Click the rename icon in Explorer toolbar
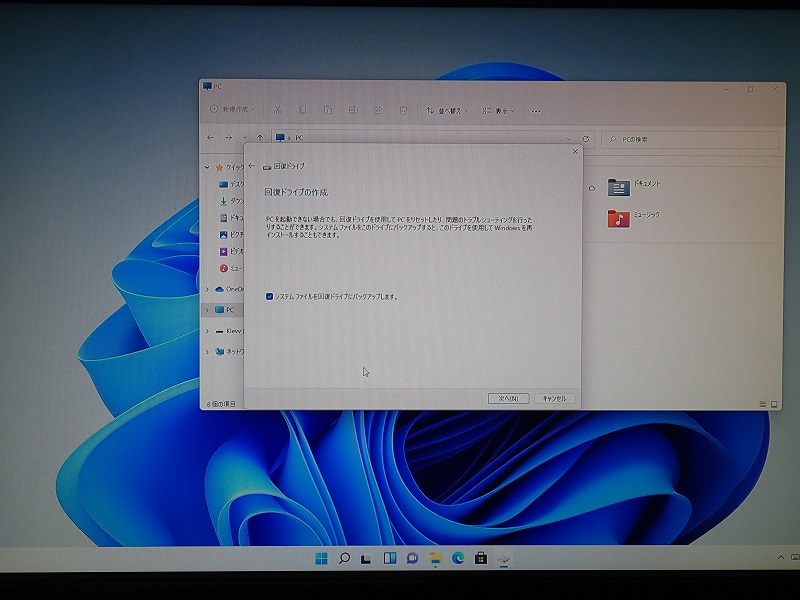This screenshot has width=800, height=600. 353,110
